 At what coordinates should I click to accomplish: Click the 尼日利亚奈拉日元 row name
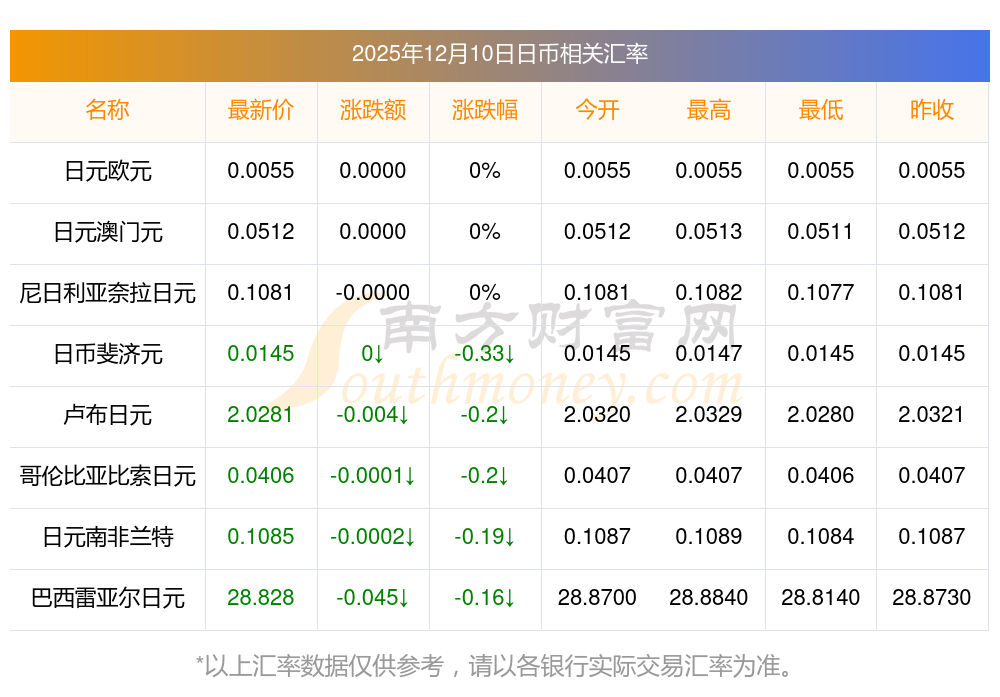(107, 293)
